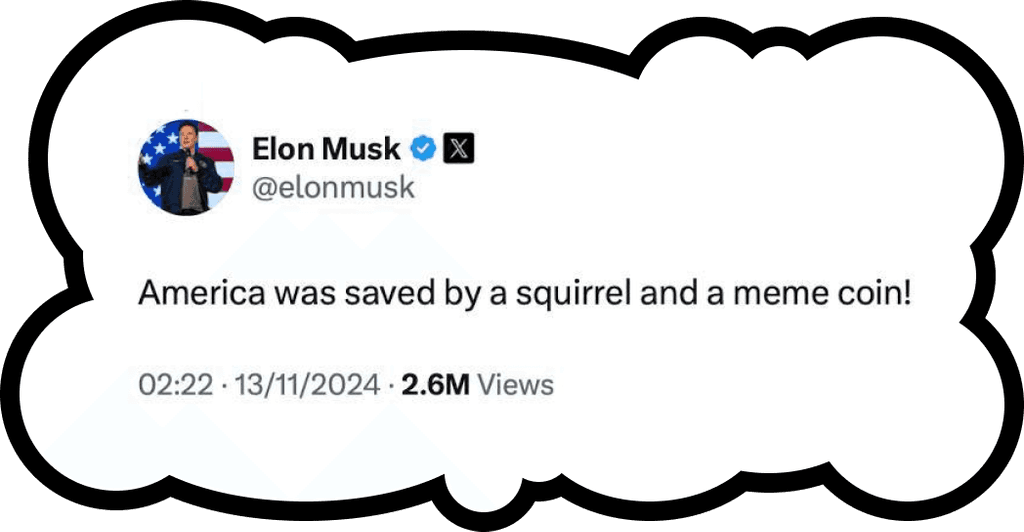
Task: Open the round profile avatar
Action: pos(186,167)
